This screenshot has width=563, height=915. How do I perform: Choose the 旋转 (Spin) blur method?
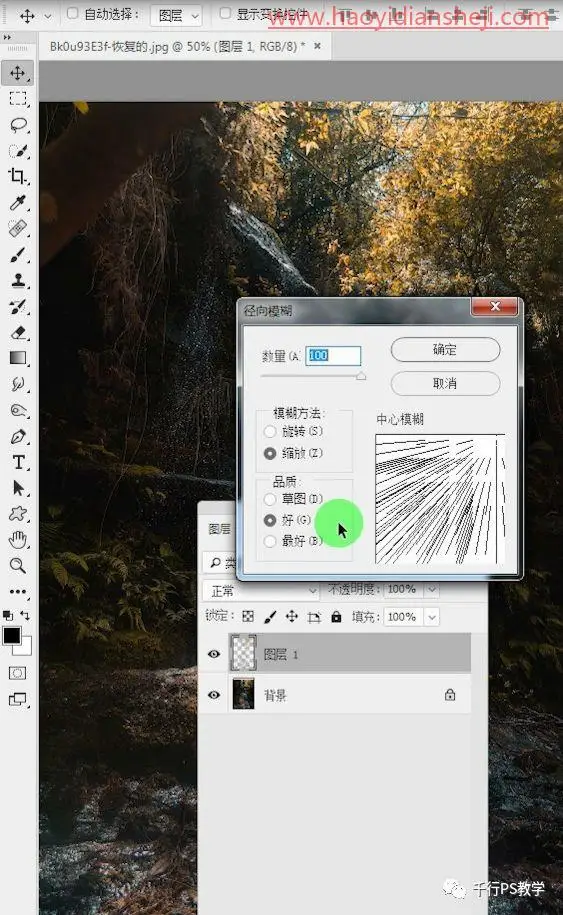(270, 432)
